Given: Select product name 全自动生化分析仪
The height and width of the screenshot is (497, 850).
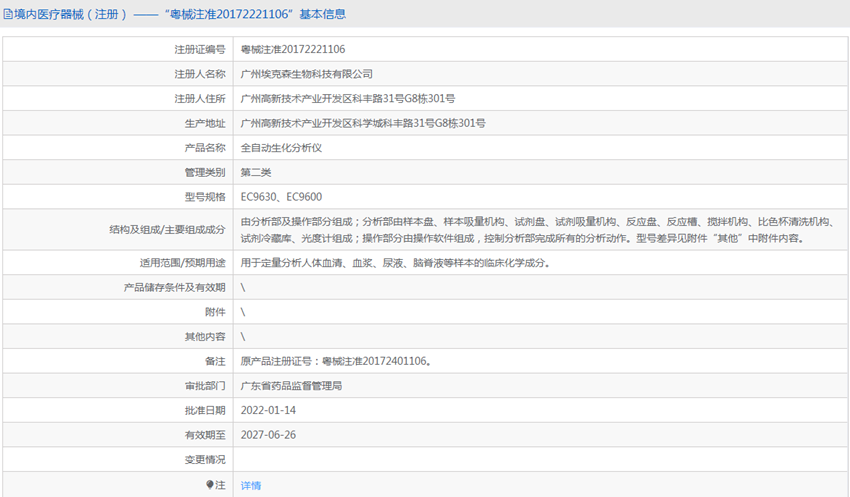Looking at the screenshot, I should coord(281,148).
